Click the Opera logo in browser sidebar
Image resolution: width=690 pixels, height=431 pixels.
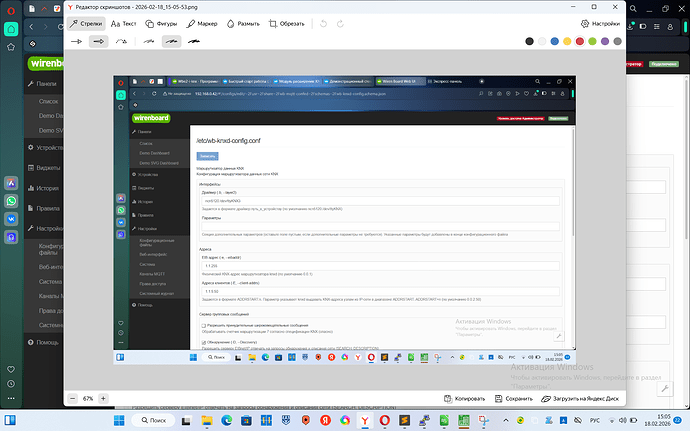point(11,10)
